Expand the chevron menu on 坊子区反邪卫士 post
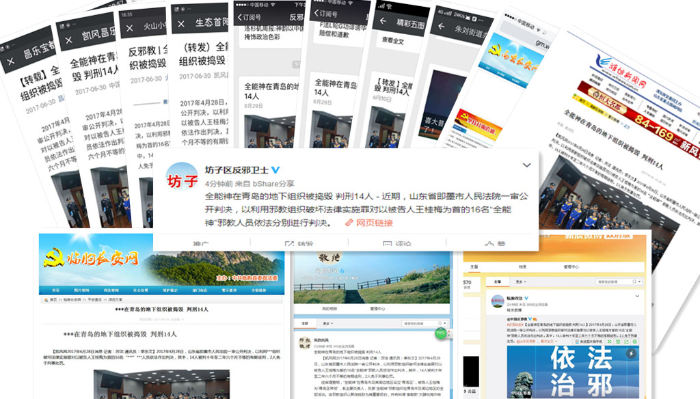This screenshot has height=399, width=700. (527, 165)
